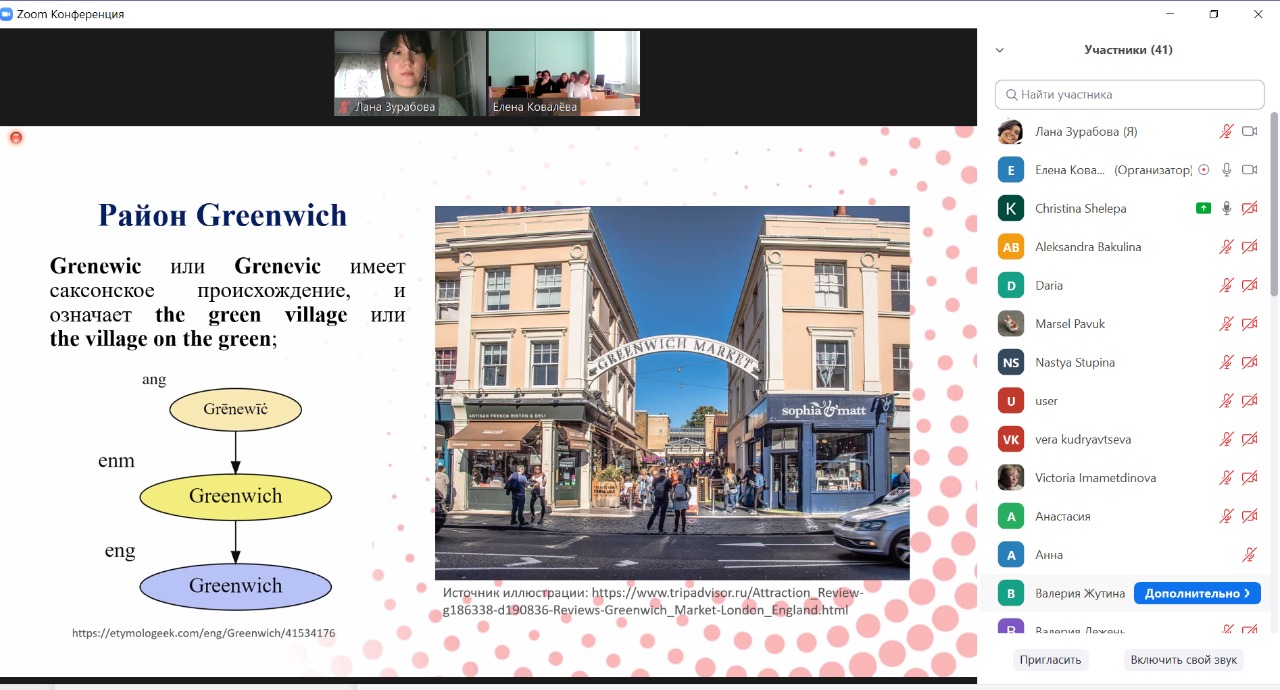This screenshot has width=1280, height=690.
Task: Collapse the Участники panel with the chevron
Action: click(999, 50)
